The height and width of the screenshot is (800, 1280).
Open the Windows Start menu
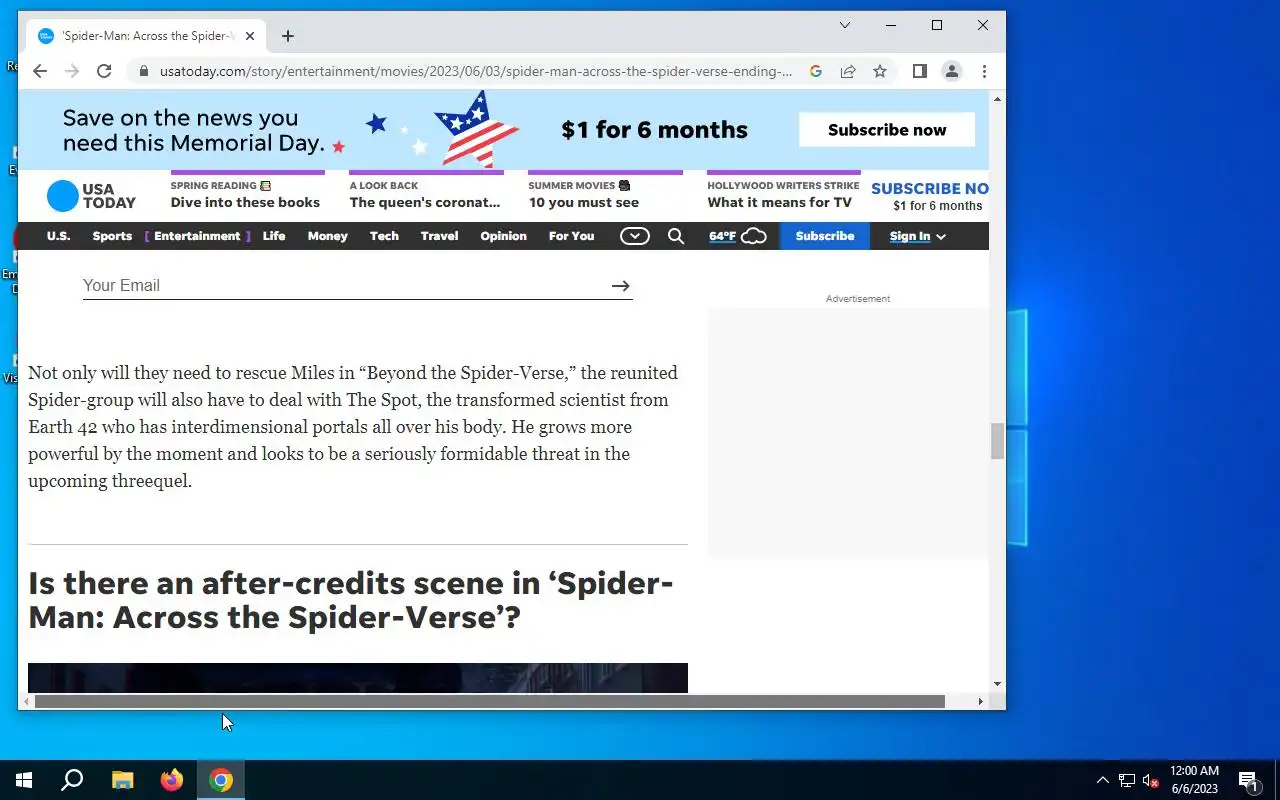pos(24,780)
